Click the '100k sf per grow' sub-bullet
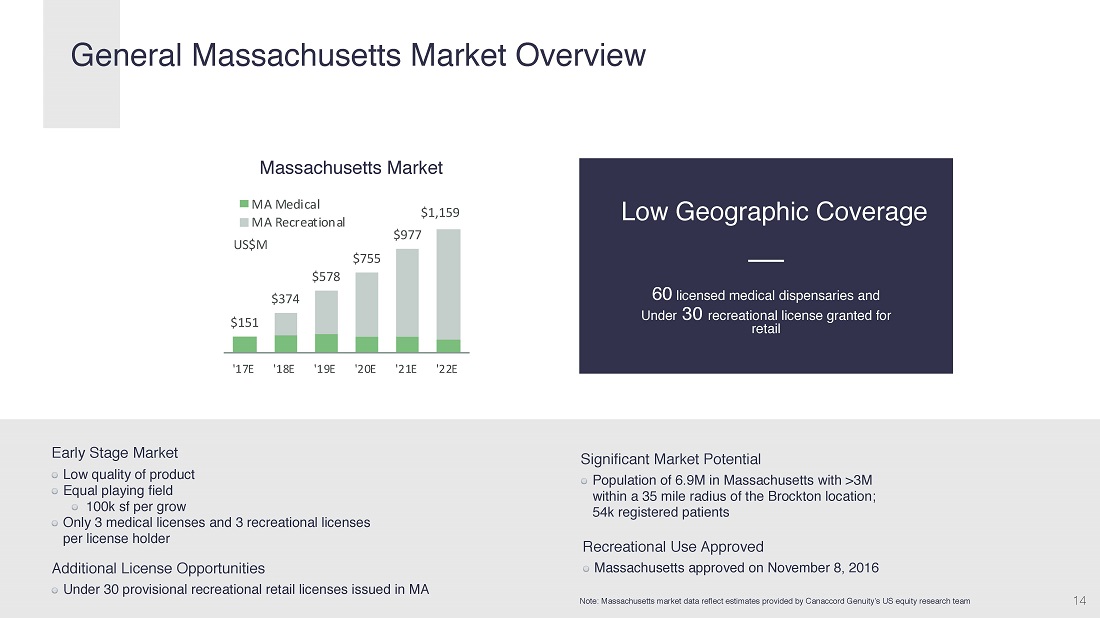1100x618 pixels. 135,507
